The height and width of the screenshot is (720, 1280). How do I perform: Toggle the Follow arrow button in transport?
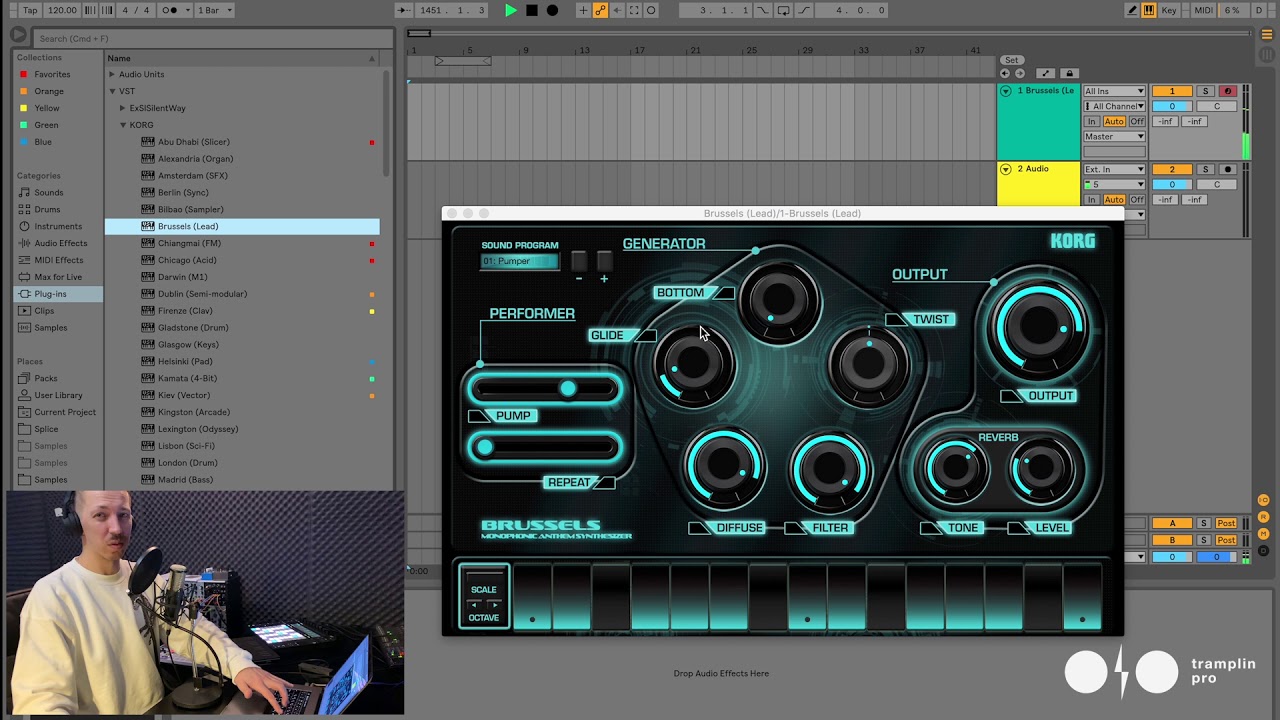pos(402,10)
